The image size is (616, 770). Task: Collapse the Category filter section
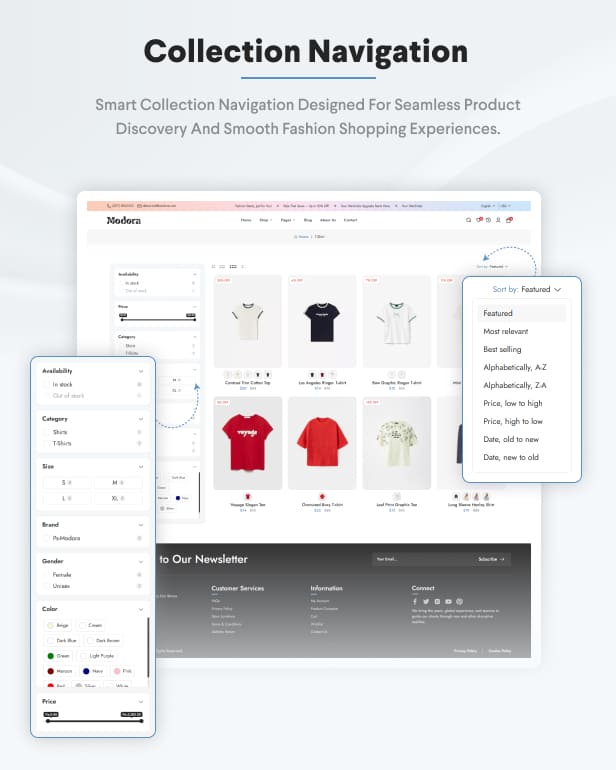[141, 419]
